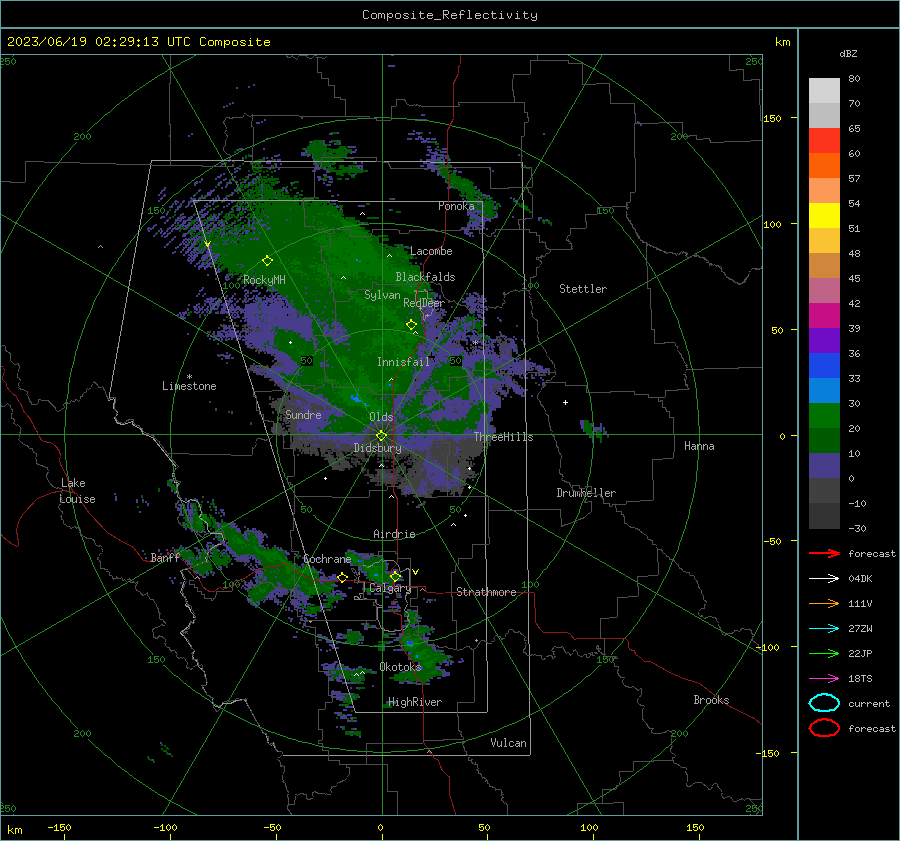Image resolution: width=900 pixels, height=841 pixels.
Task: Click the Airdrie label on the map
Action: point(394,534)
